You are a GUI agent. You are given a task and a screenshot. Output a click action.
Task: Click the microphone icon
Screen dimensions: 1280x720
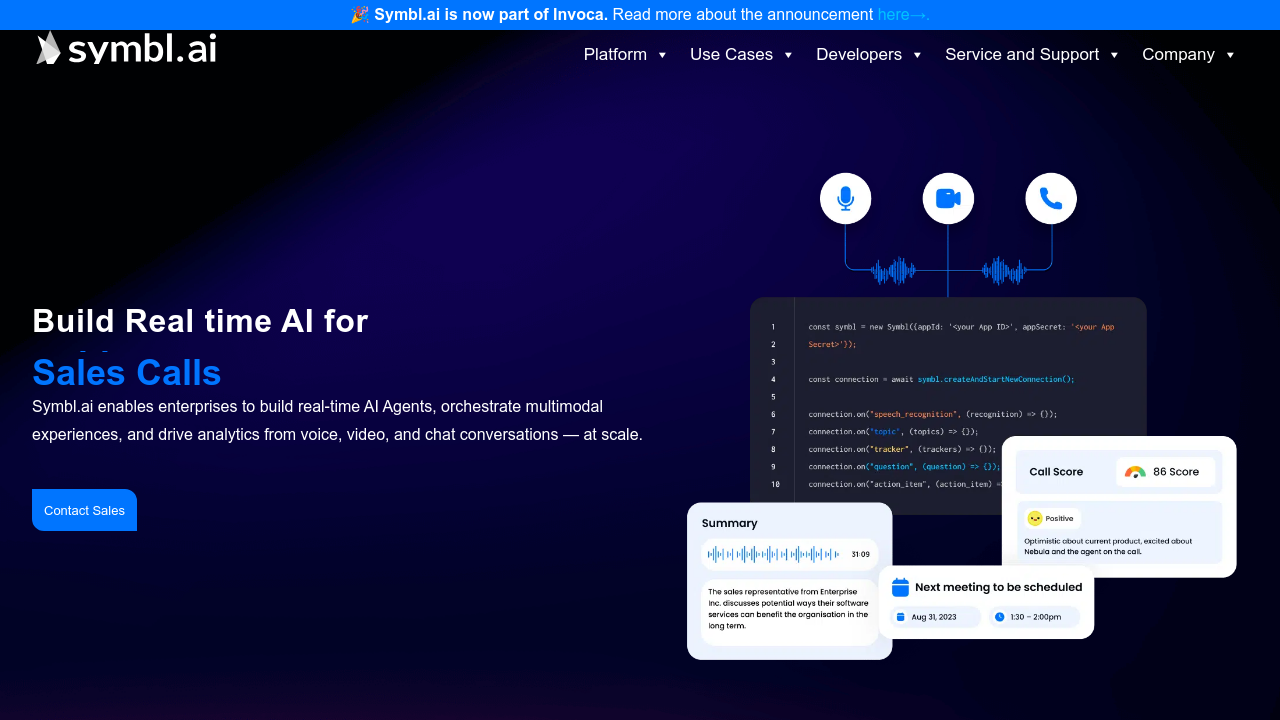[845, 198]
